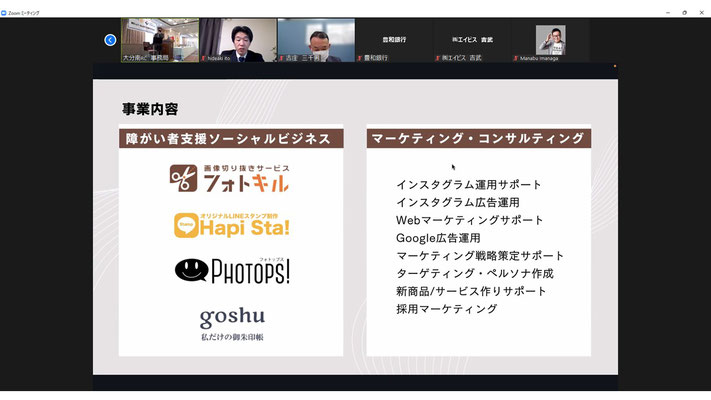Click the Google広告運用 line

point(438,238)
